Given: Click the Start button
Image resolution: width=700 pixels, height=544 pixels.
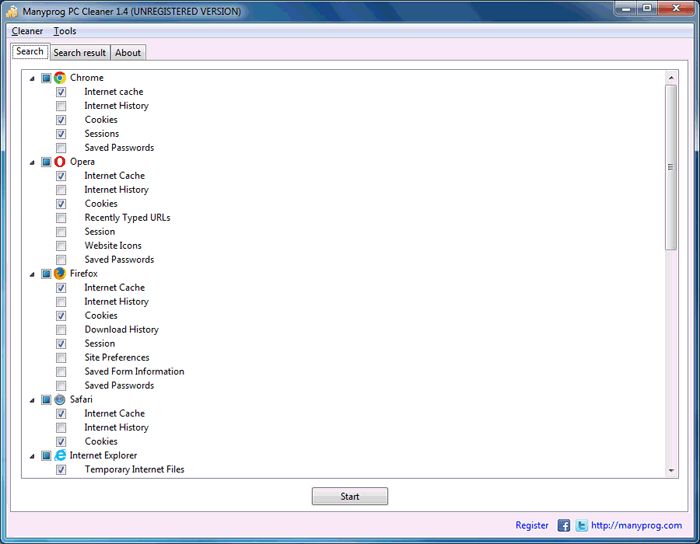Looking at the screenshot, I should [x=350, y=496].
